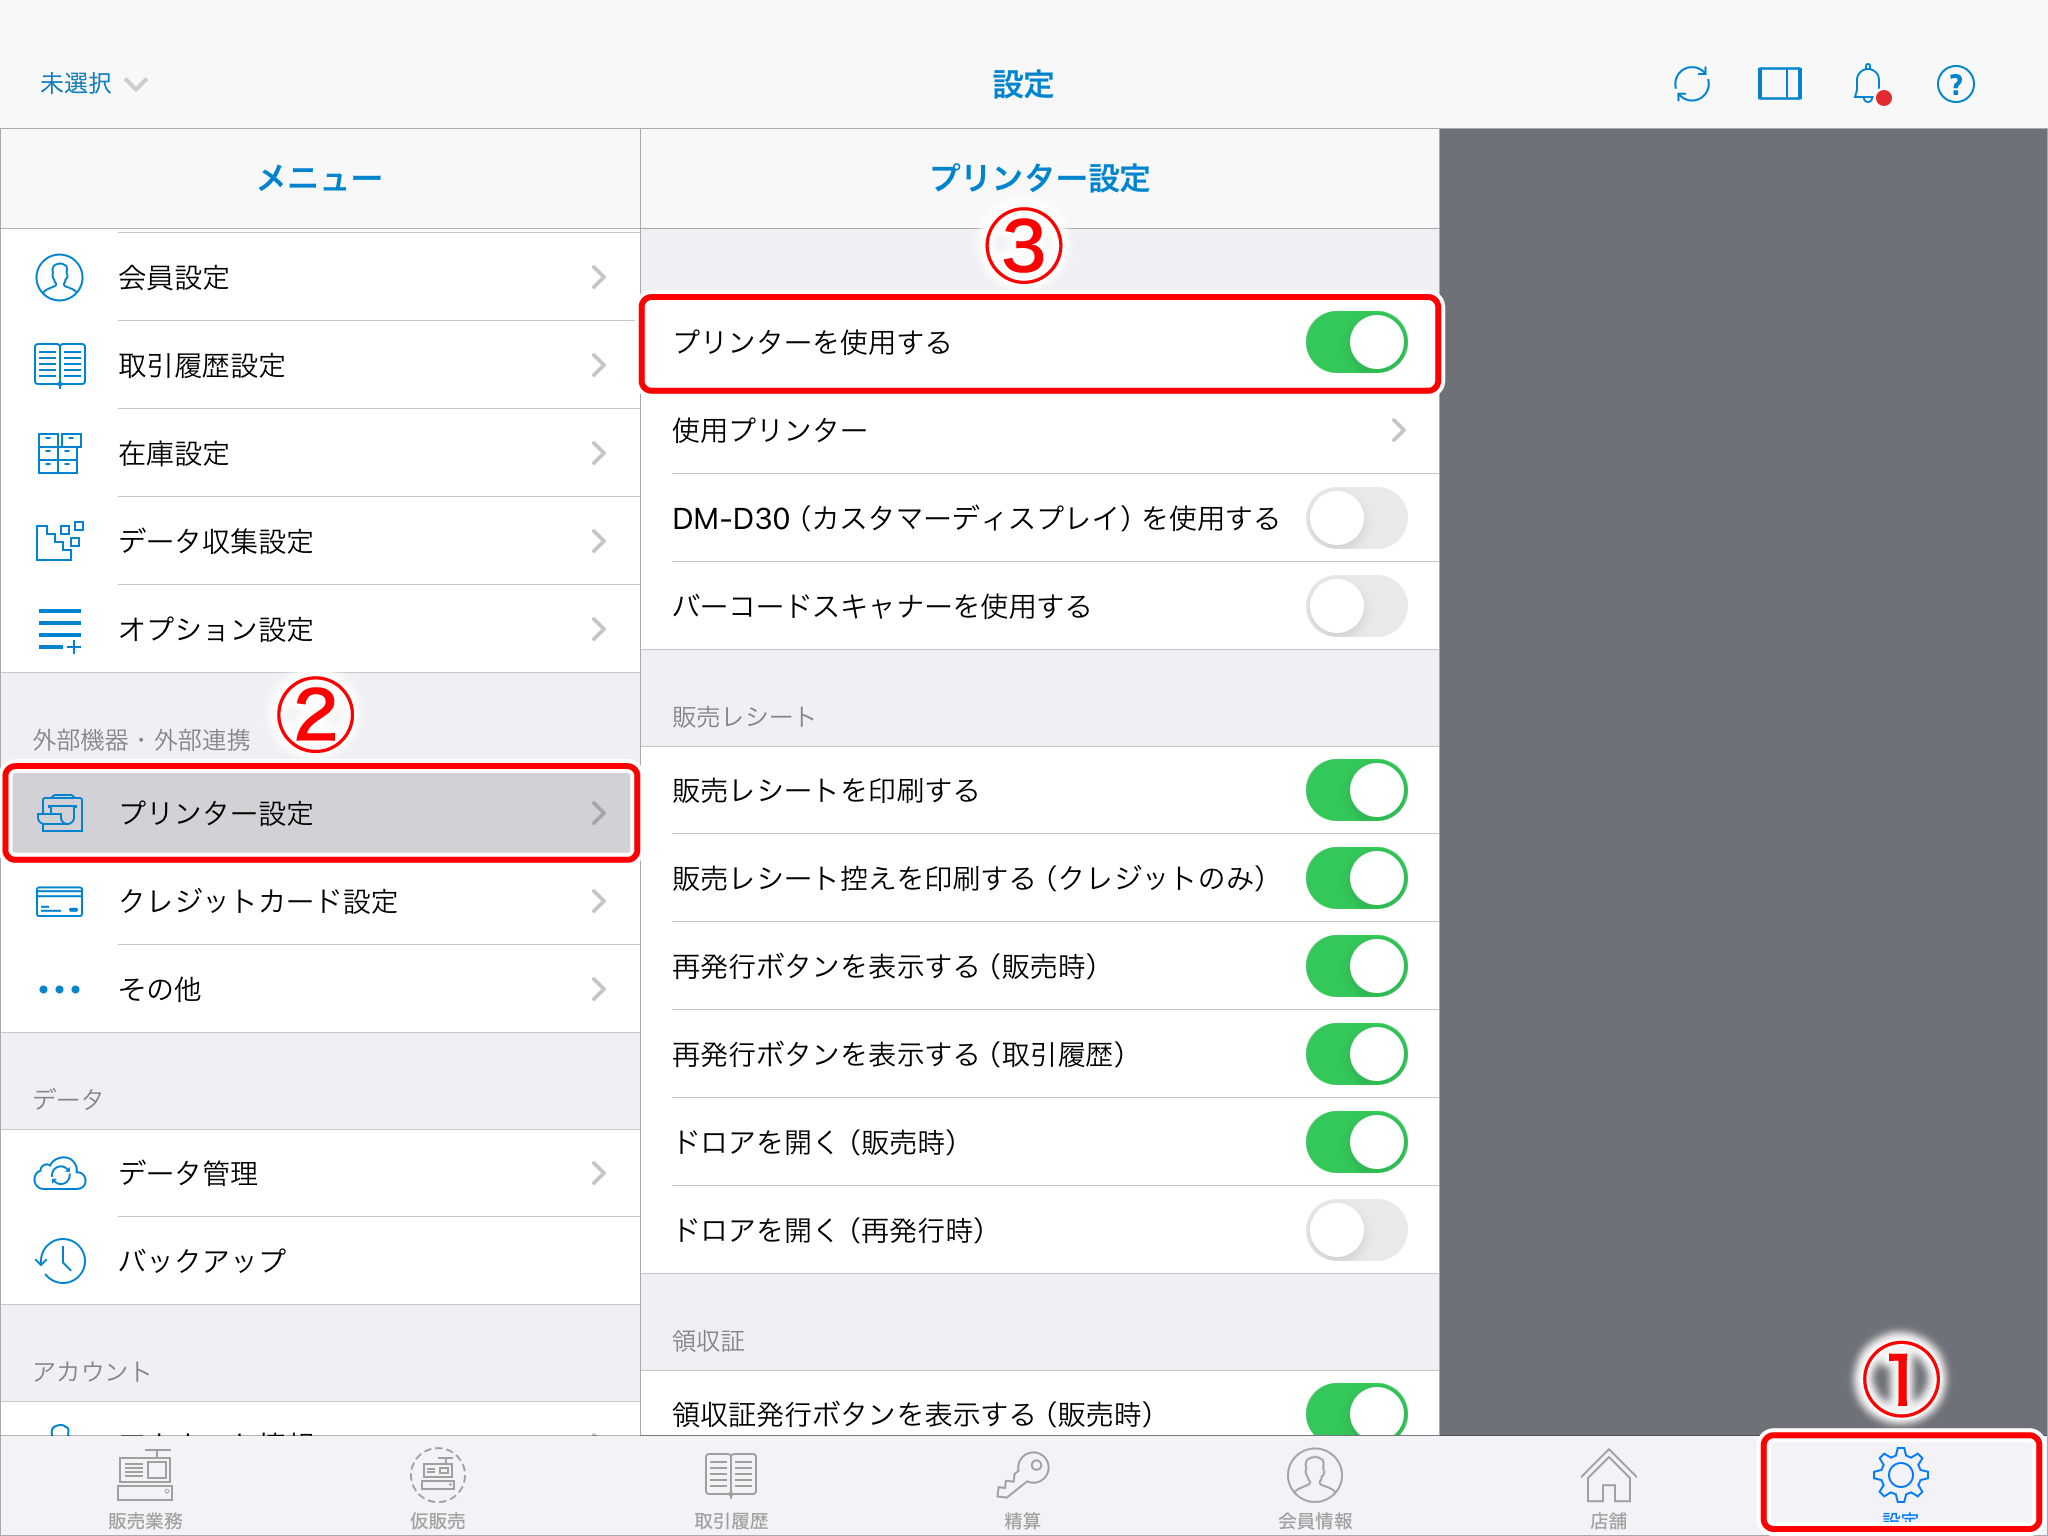Toggle 再発行ボタンを表示する（販売時） switch
Screen dimensions: 2048x1536
tap(1356, 966)
